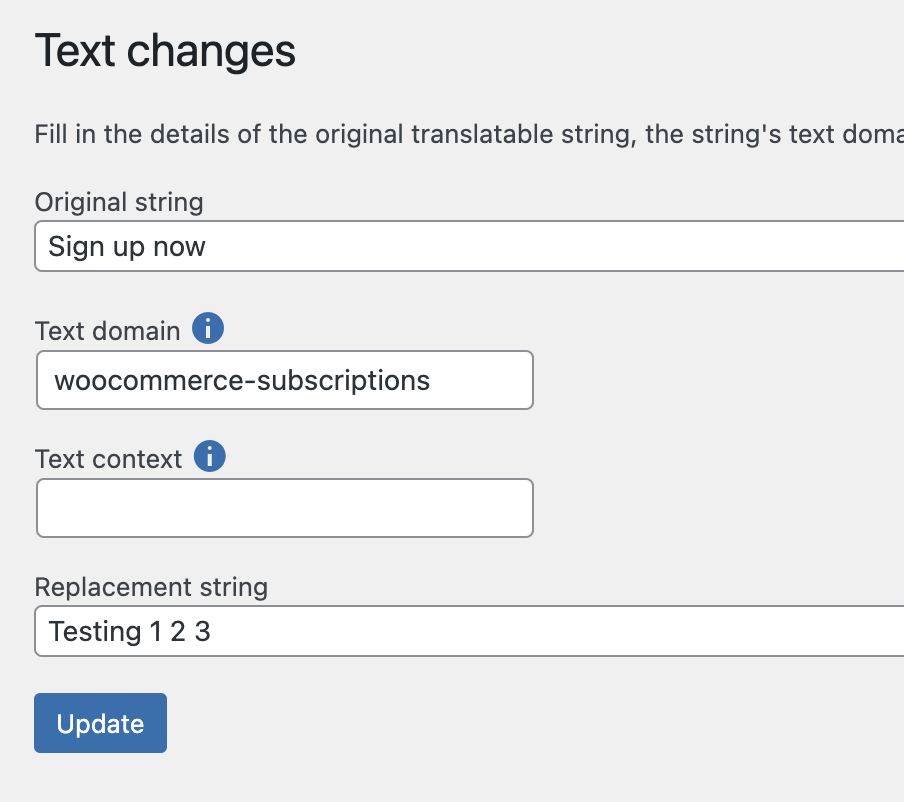
Task: Click the blue info badge beside Text domain
Action: (208, 328)
